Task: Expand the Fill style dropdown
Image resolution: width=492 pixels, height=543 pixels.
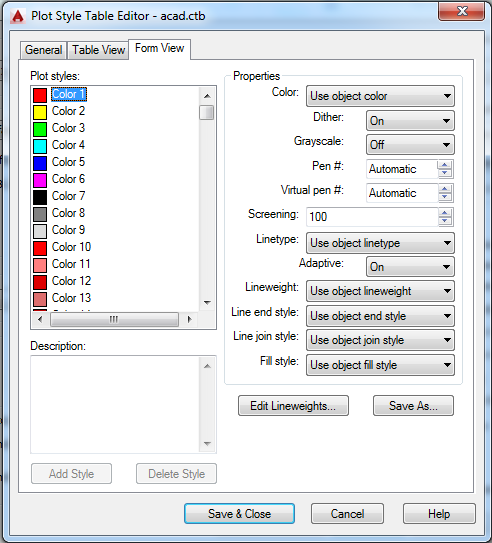Action: pos(380,365)
